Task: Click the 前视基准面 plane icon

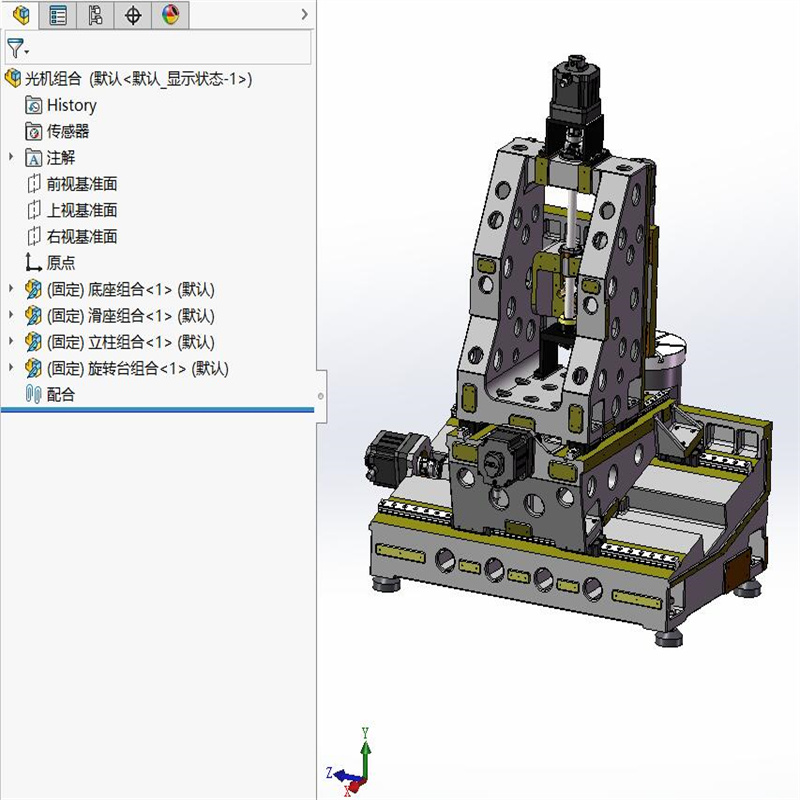Action: click(34, 184)
